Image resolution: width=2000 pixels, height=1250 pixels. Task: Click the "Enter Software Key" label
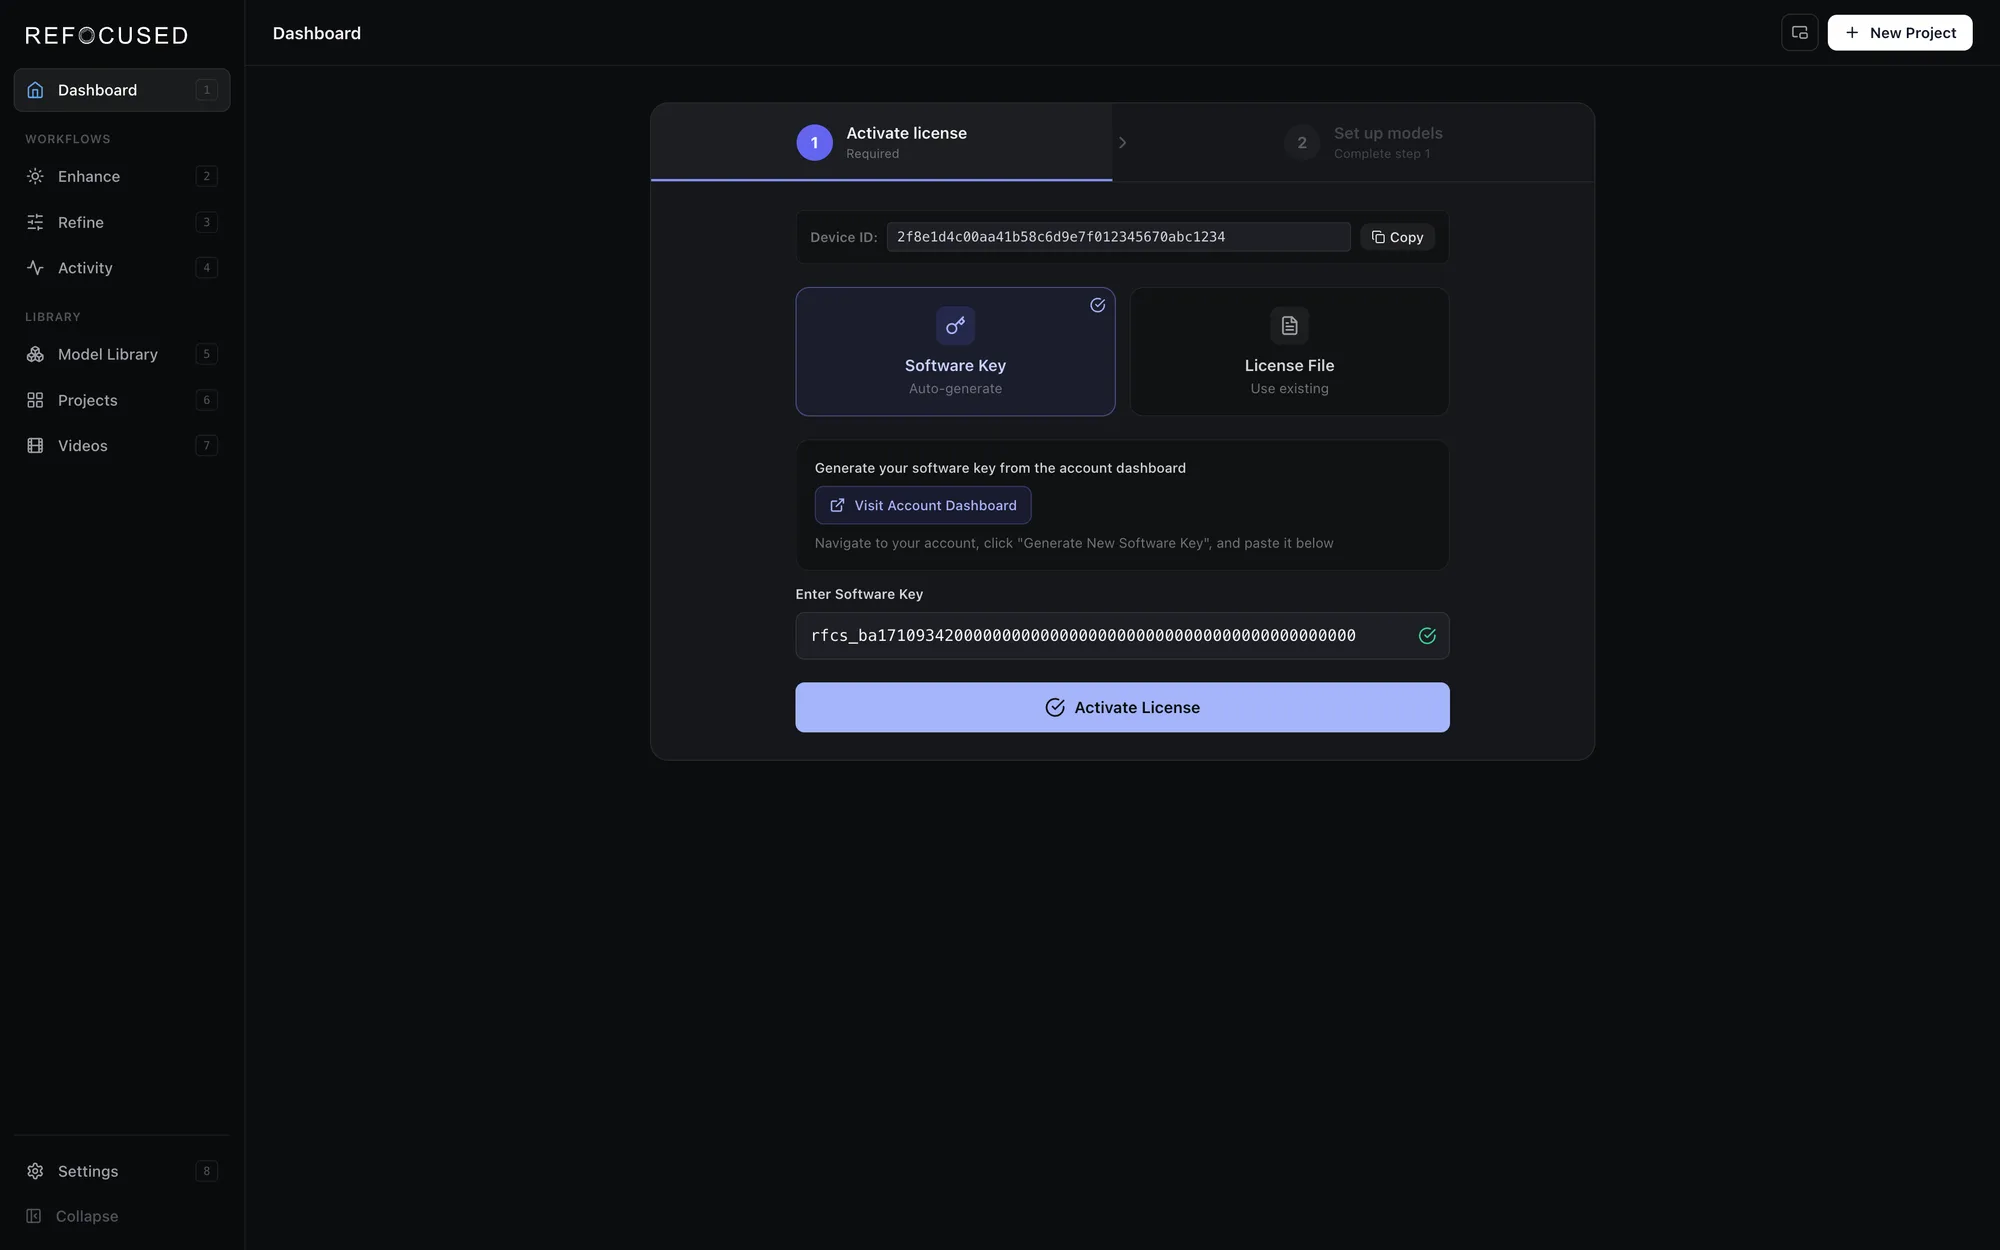pyautogui.click(x=859, y=594)
